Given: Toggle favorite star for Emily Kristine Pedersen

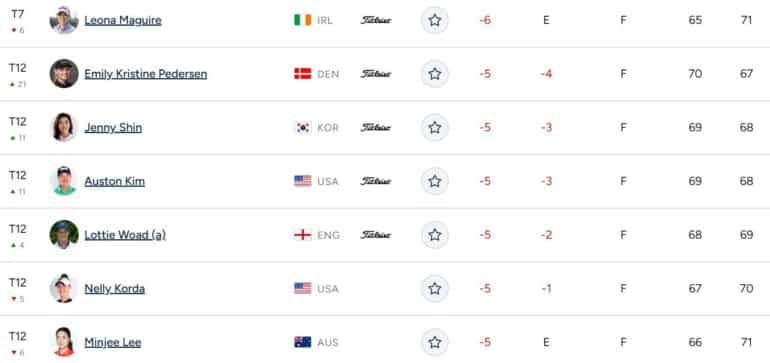Looking at the screenshot, I should [435, 74].
